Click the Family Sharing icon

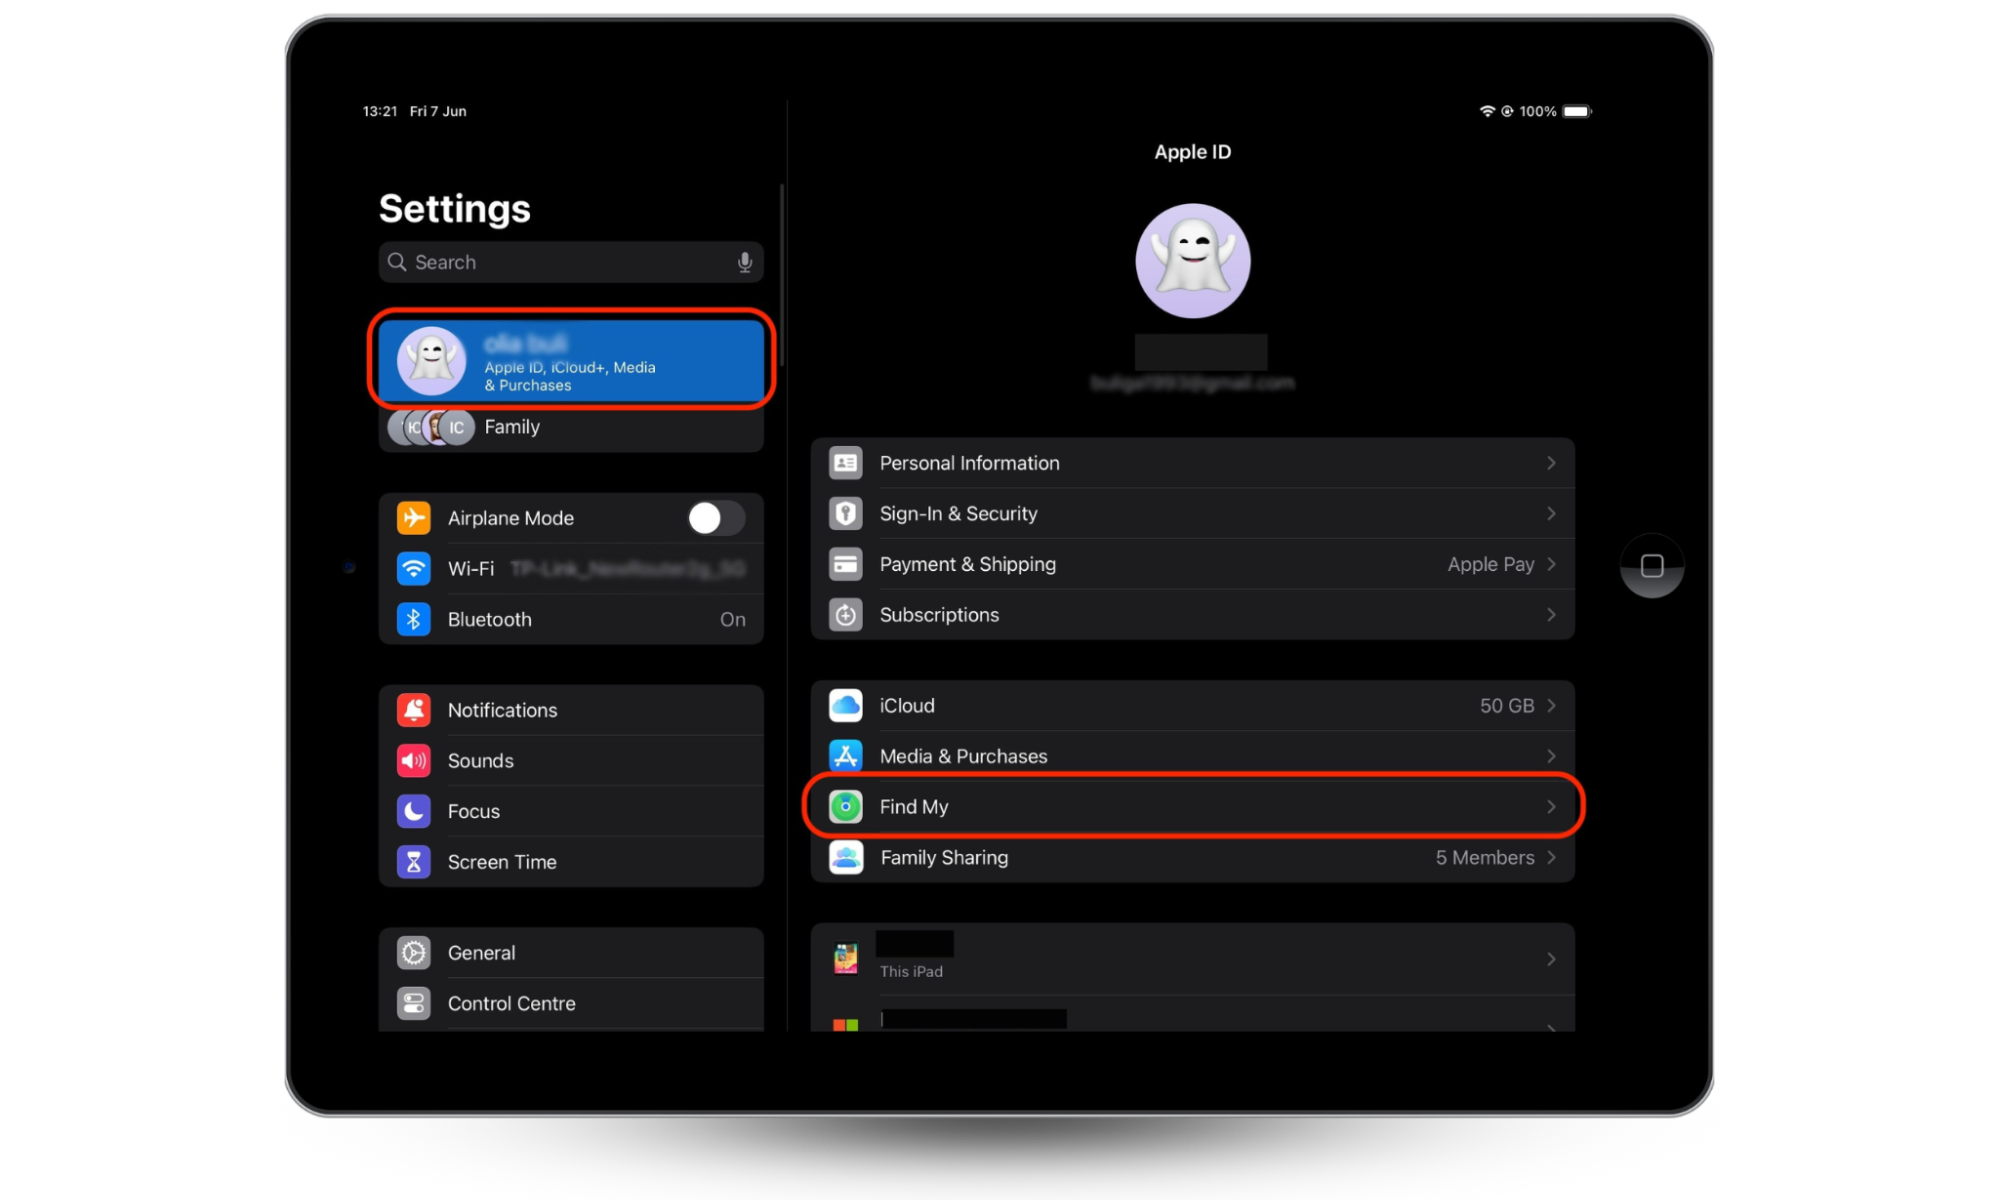point(845,857)
